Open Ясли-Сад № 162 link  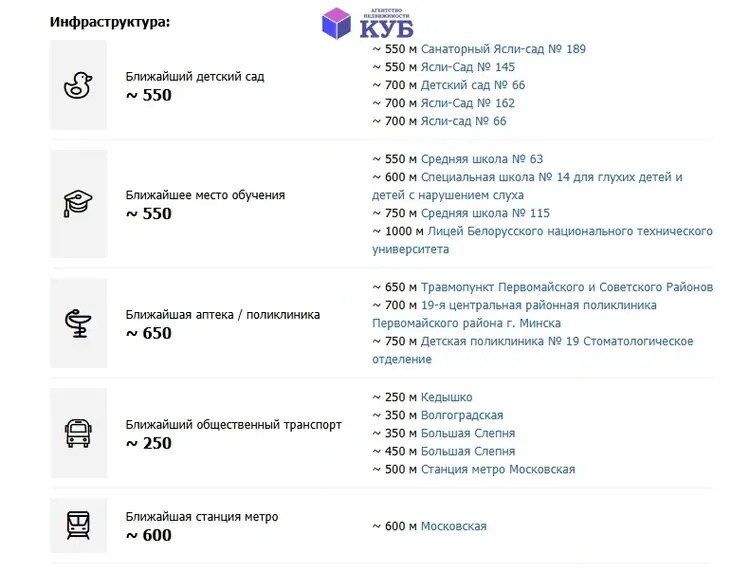[468, 103]
